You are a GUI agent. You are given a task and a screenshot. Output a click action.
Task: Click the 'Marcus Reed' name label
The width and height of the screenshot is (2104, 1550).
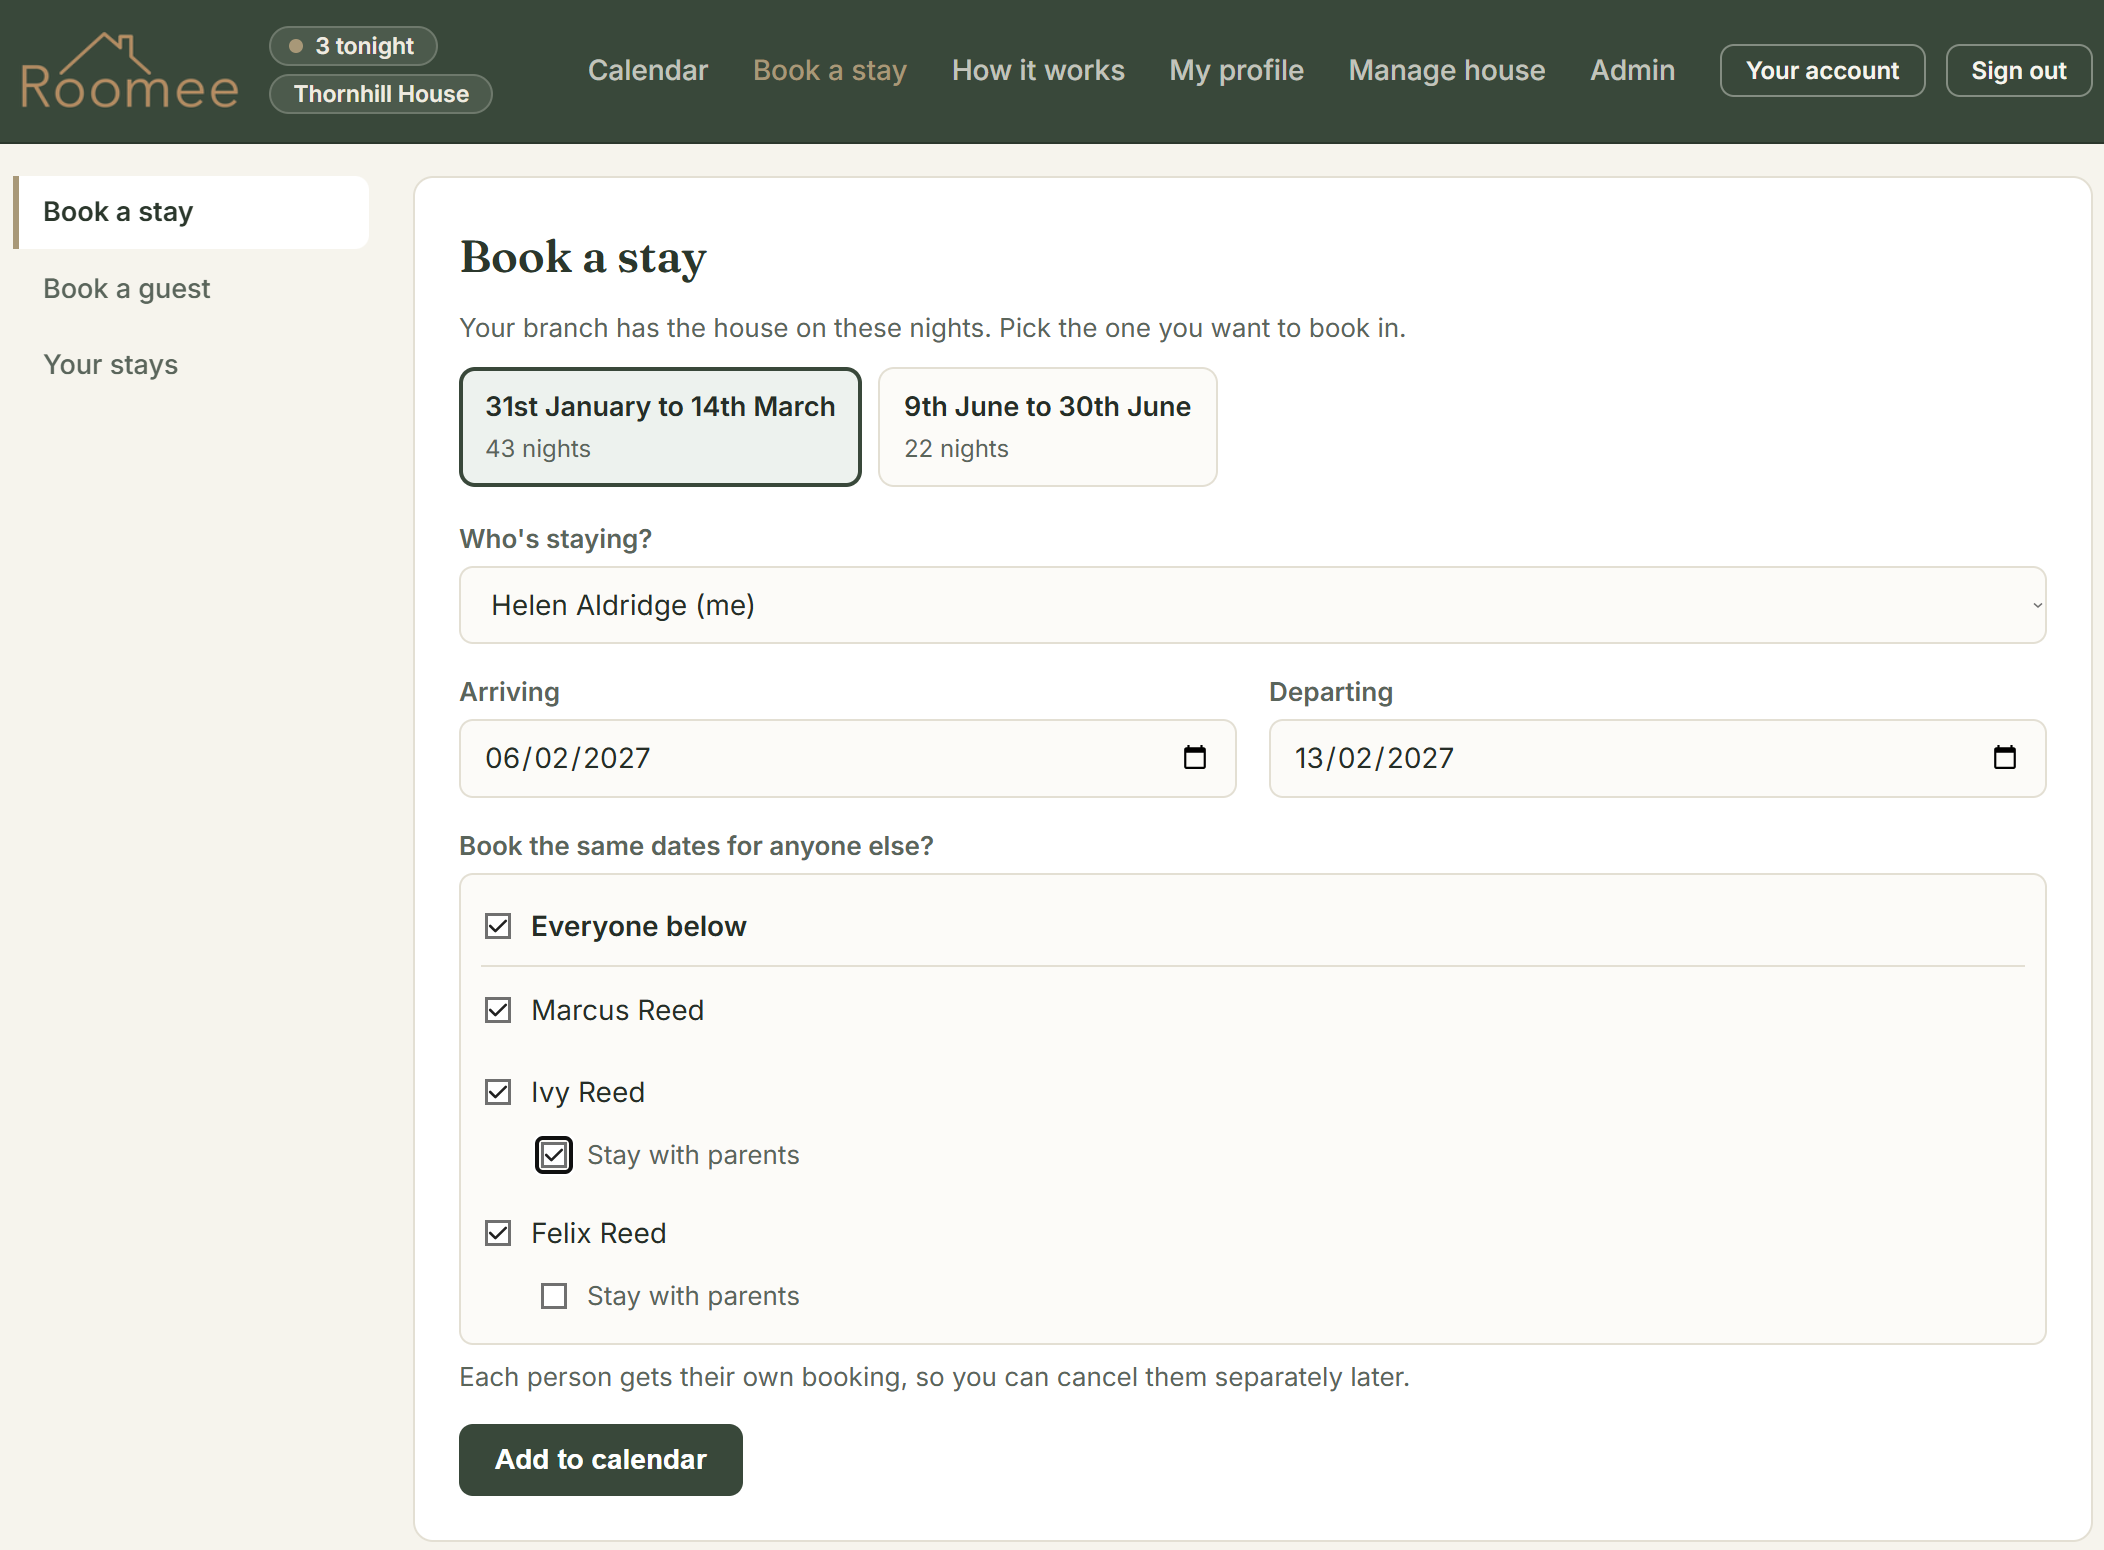tap(618, 1010)
